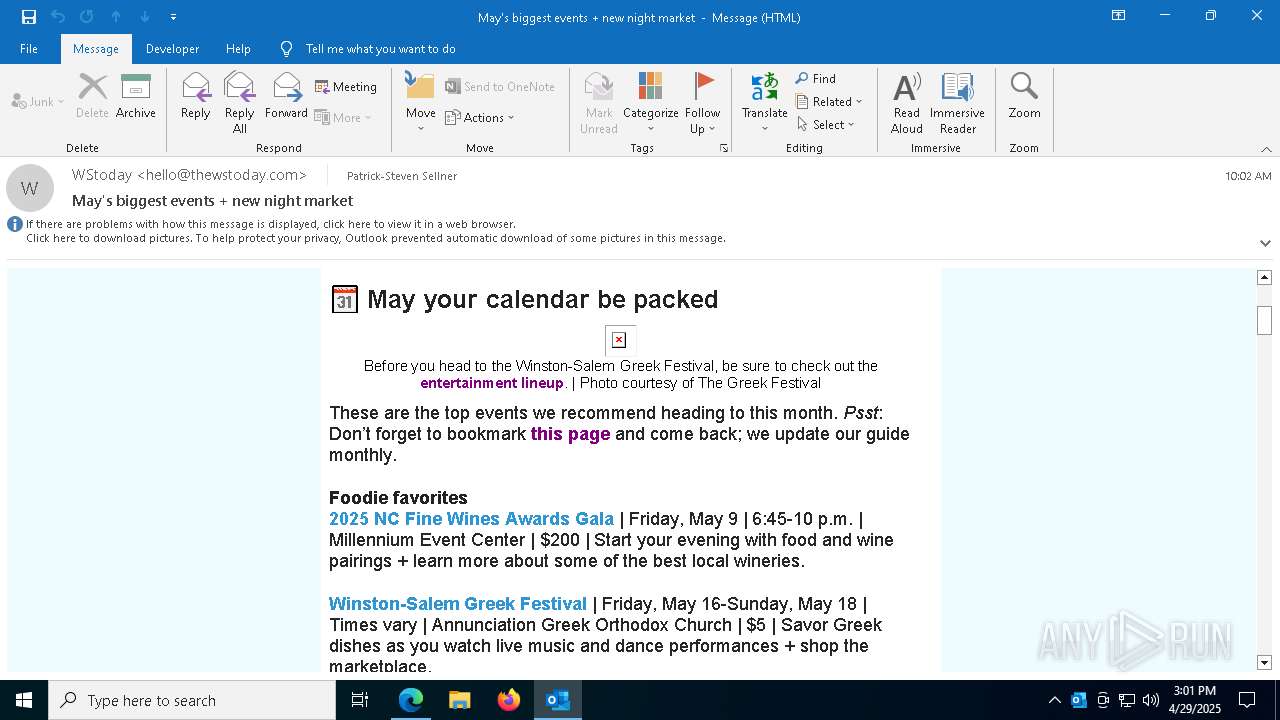This screenshot has width=1280, height=720.
Task: Open the File menu
Action: pyautogui.click(x=29, y=48)
